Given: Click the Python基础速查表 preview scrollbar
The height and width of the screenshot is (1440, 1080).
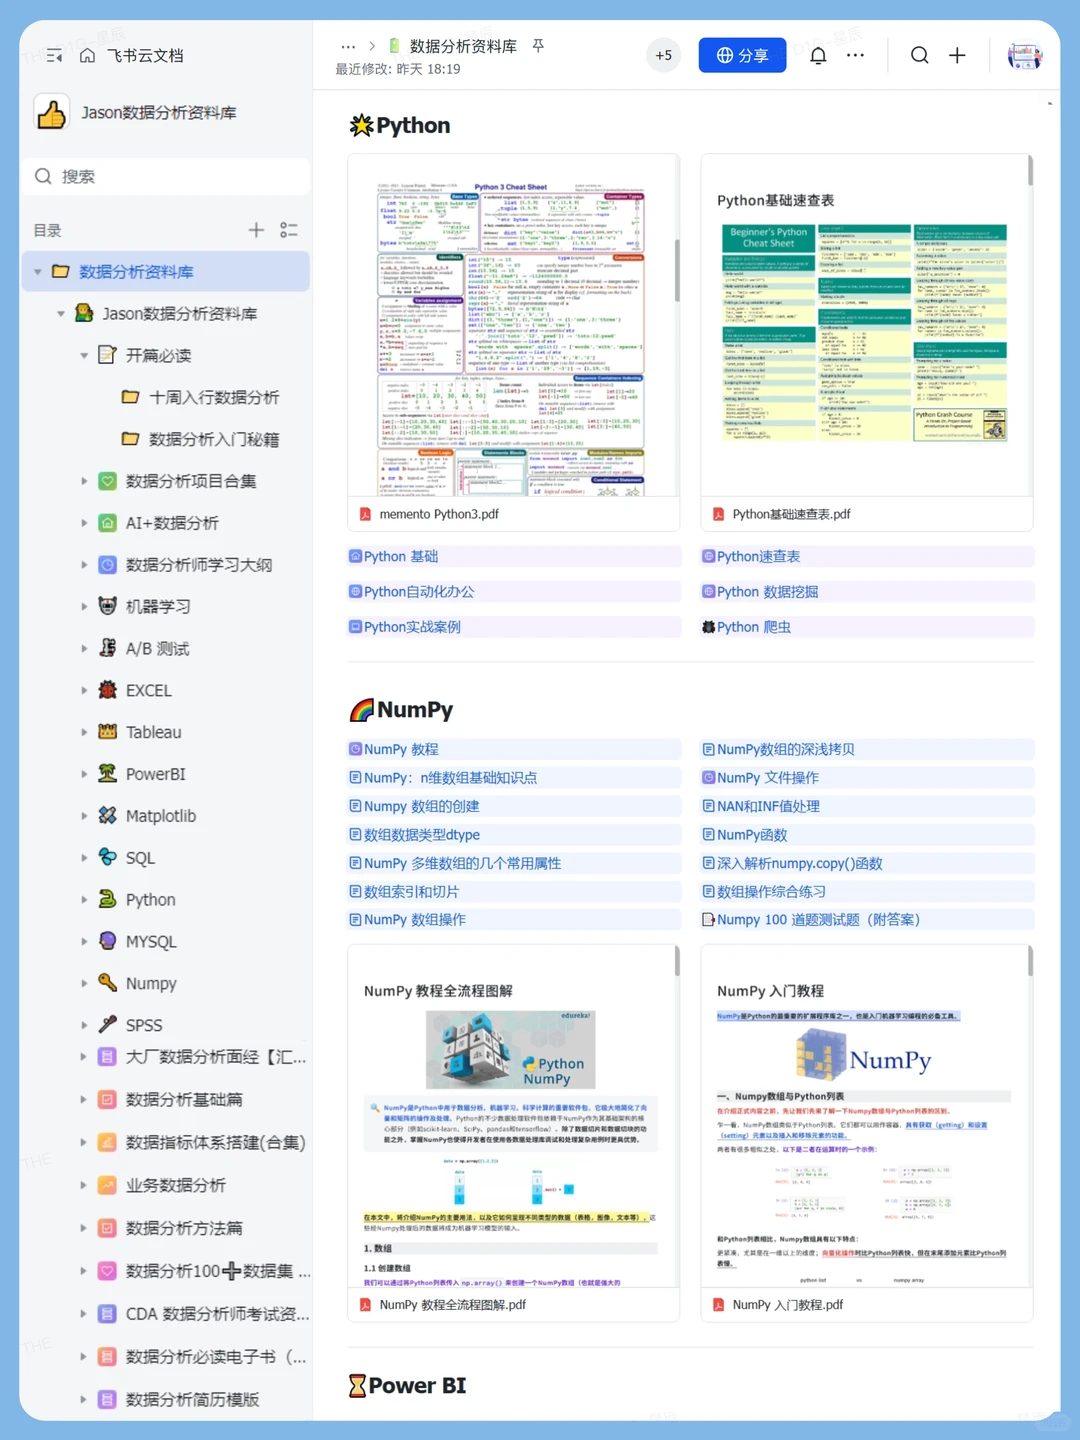Looking at the screenshot, I should point(1030,170).
